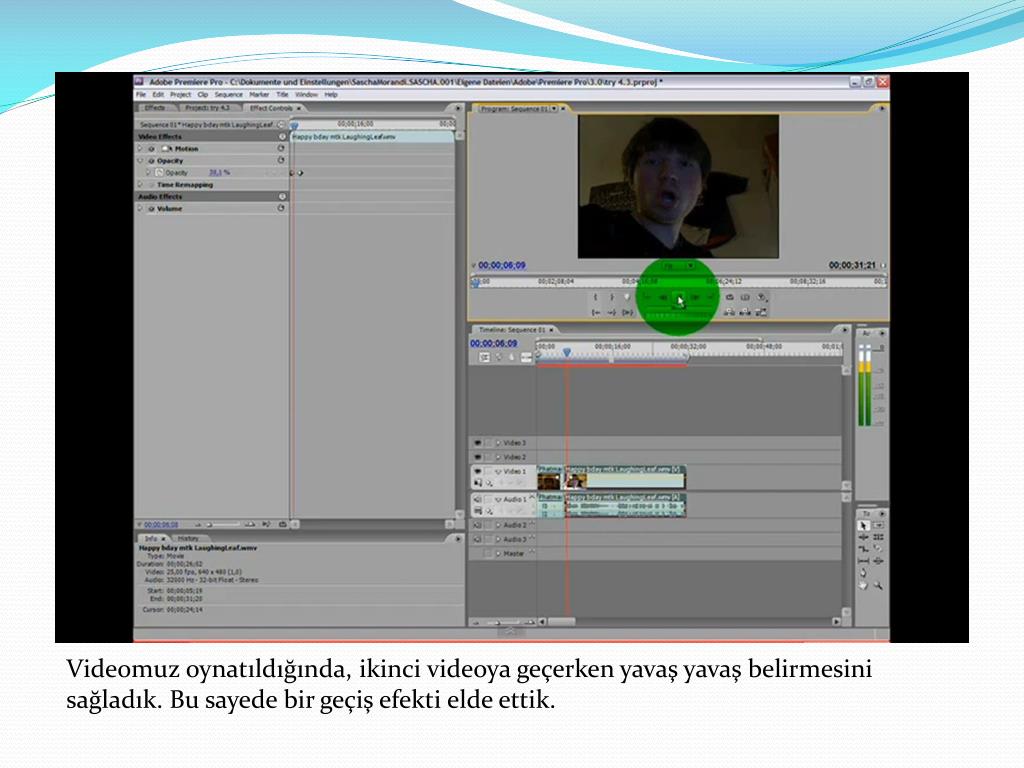
Task: Collapse the Opacity effect group
Action: click(x=140, y=161)
